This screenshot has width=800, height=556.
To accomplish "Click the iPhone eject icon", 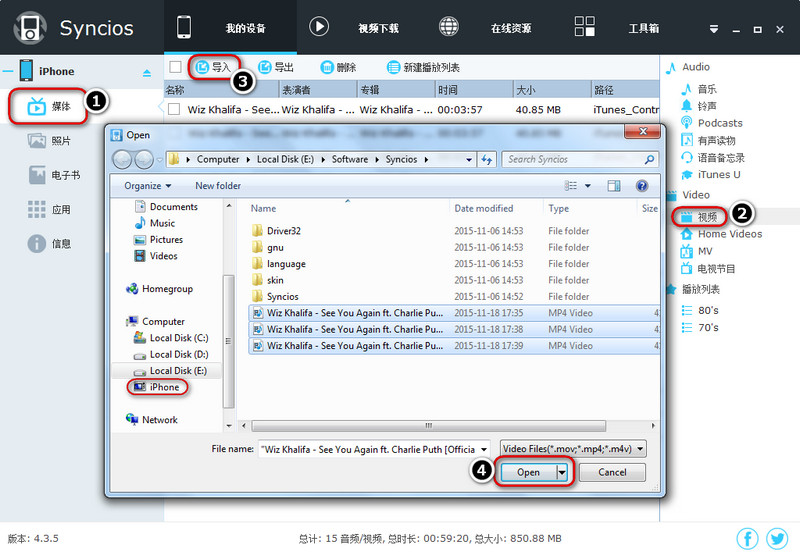I will 147,73.
